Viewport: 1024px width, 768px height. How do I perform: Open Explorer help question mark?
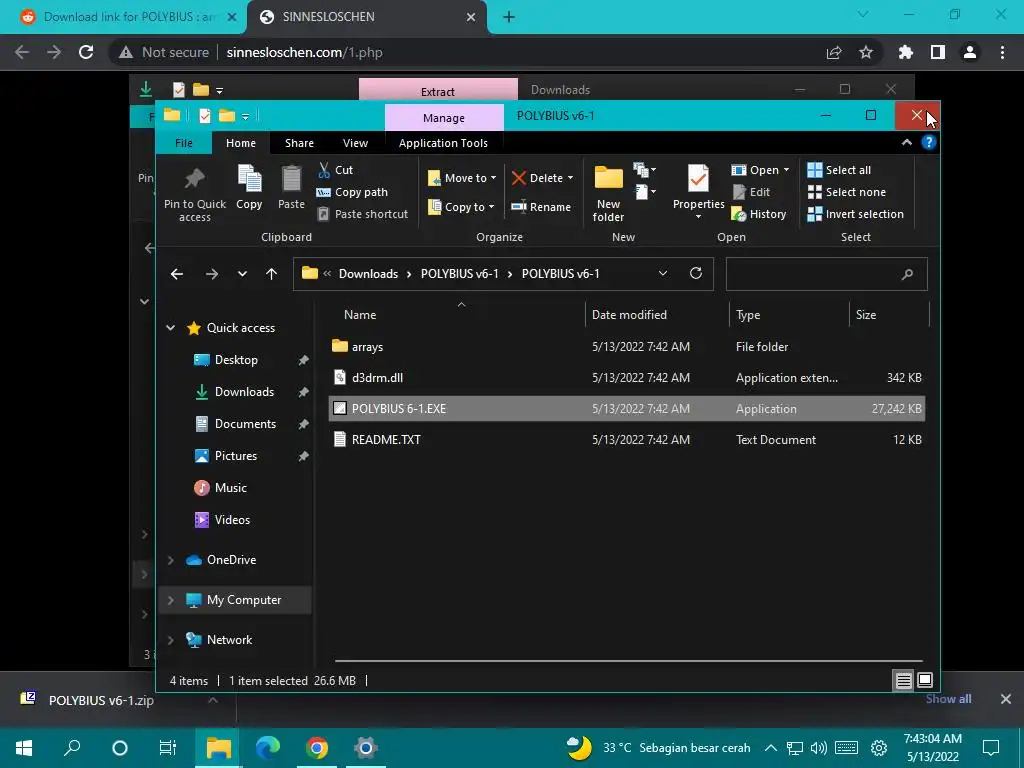(929, 142)
